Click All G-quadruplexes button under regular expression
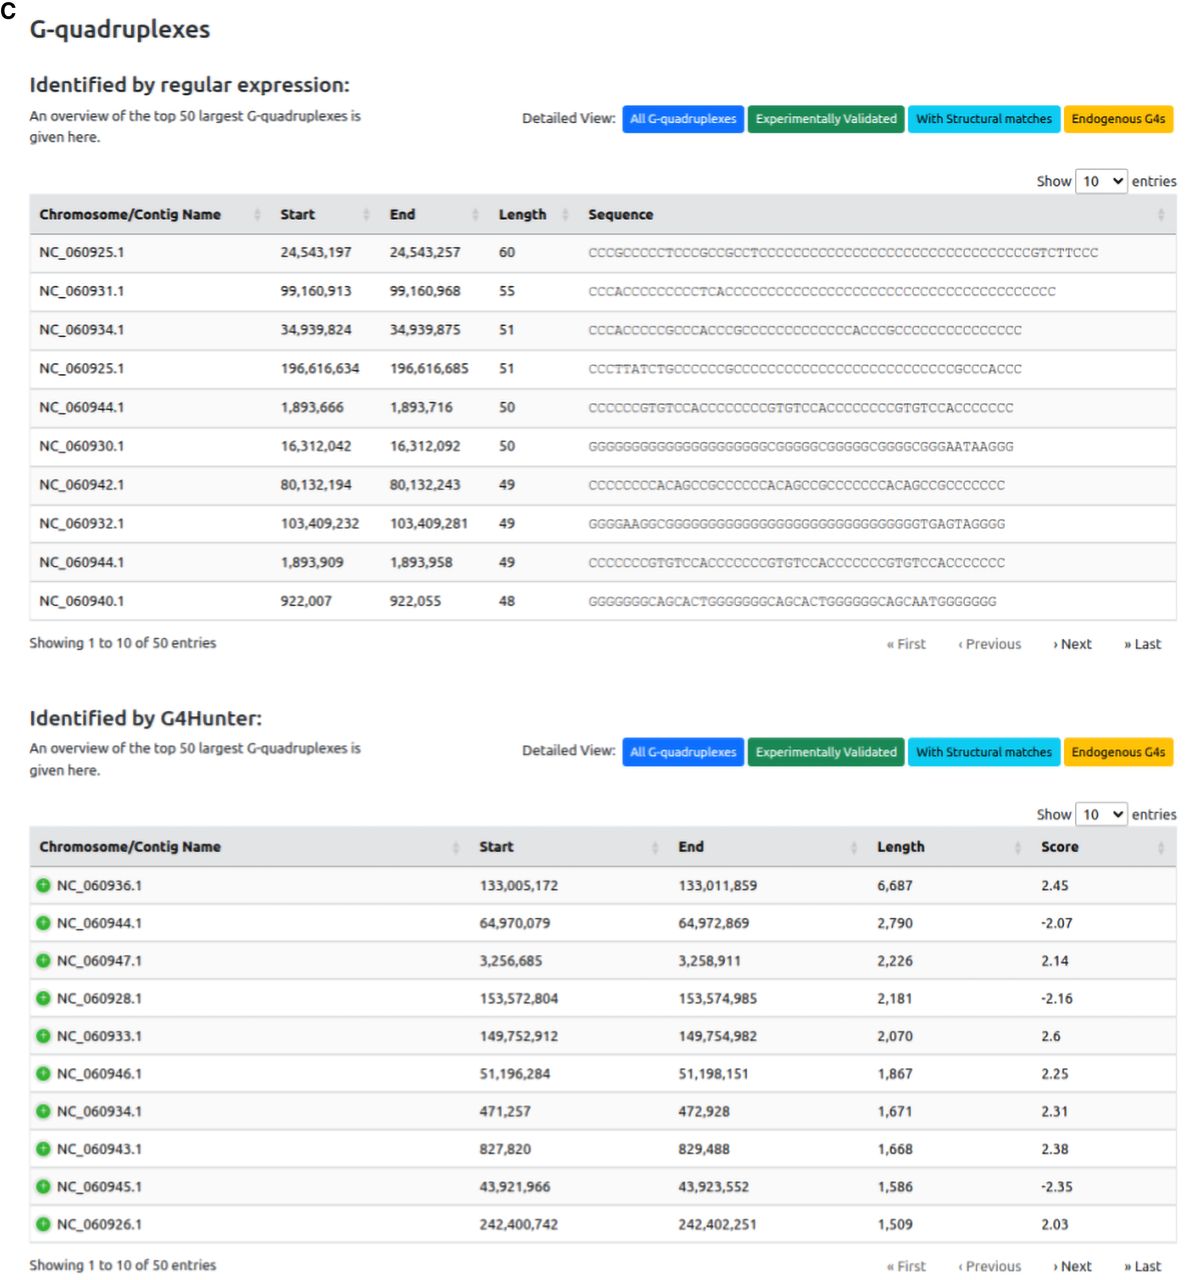Viewport: 1185px width, 1280px height. (x=683, y=119)
